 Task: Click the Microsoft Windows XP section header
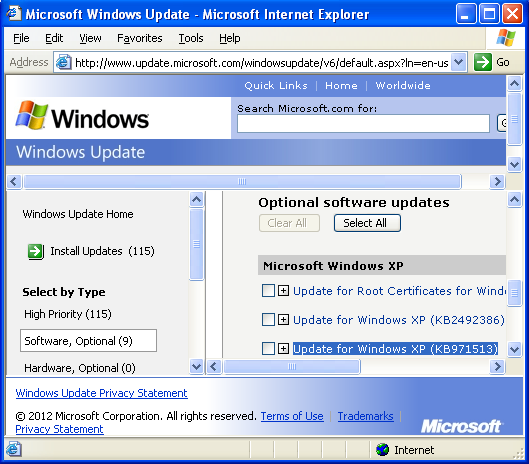point(382,266)
